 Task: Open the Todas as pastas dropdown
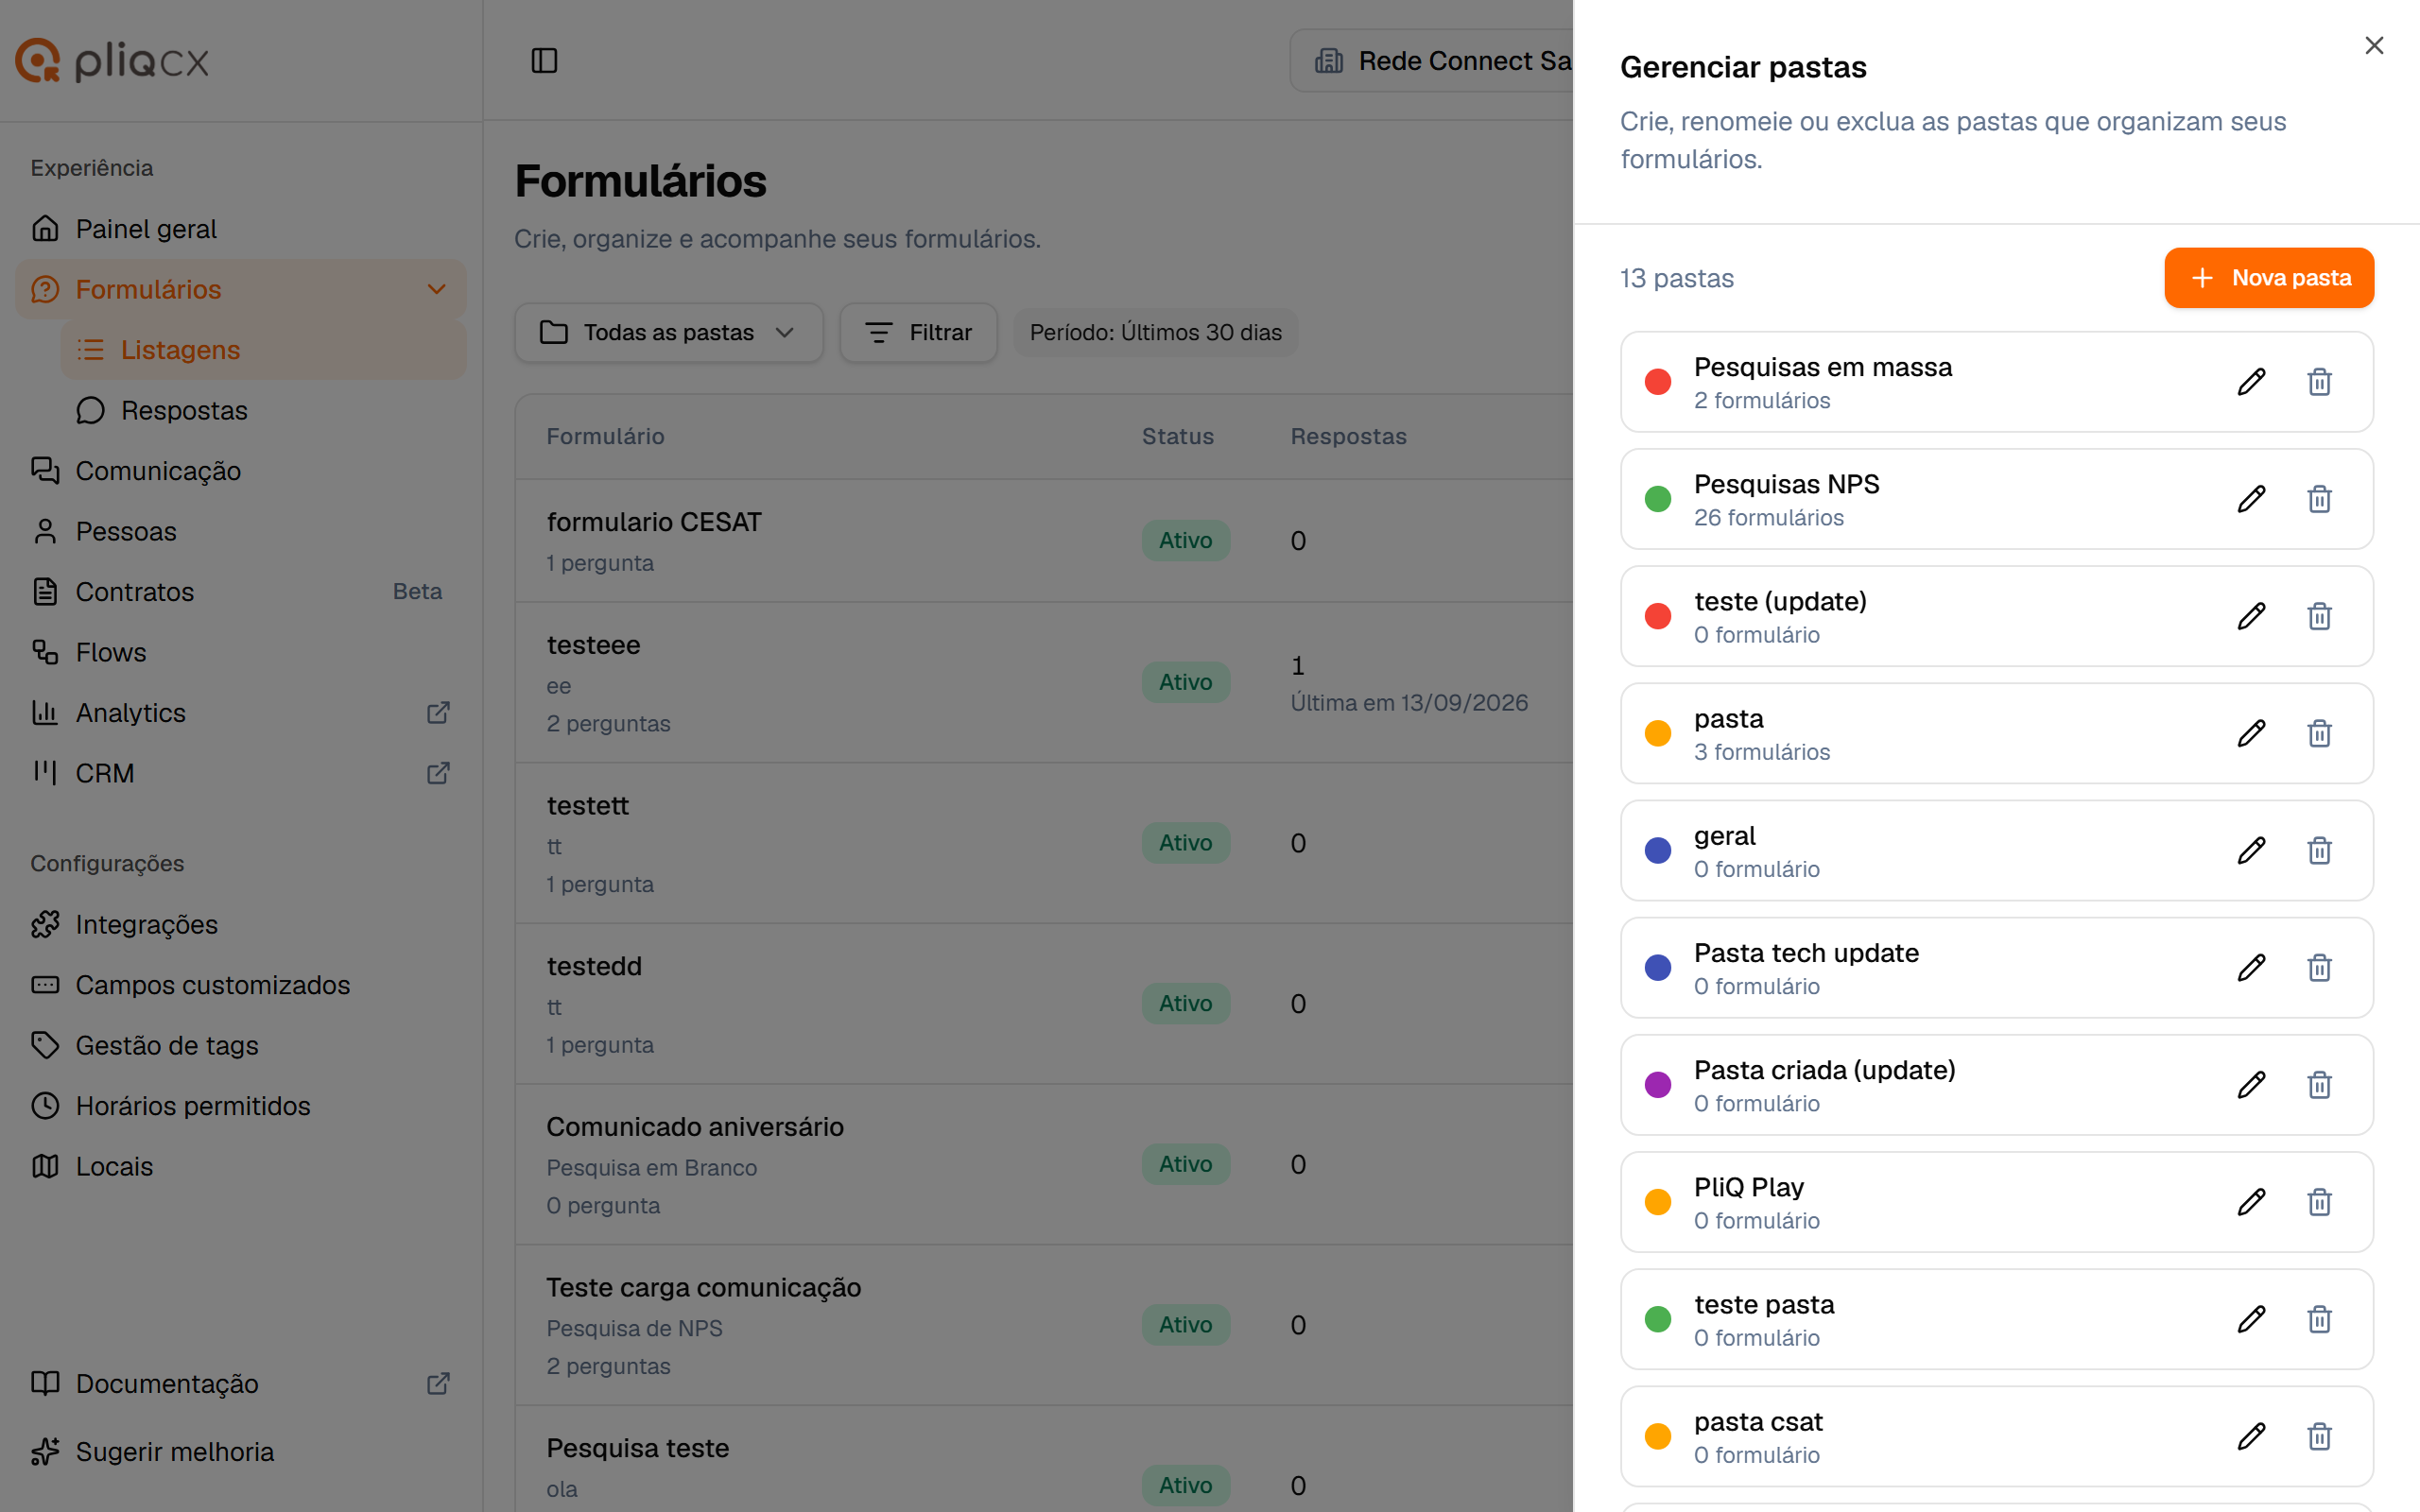tap(668, 333)
